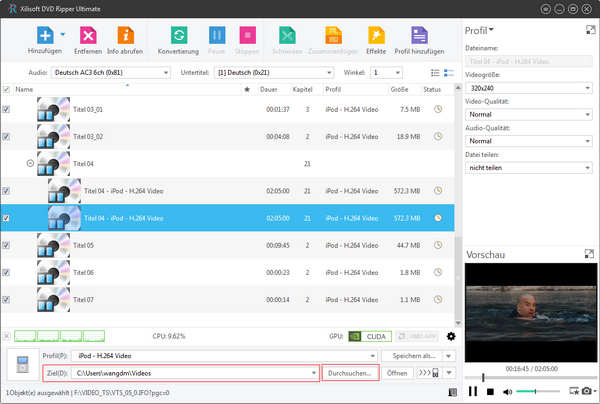Screen dimensions: 600x404
Task: Pause the preview playback
Action: click(473, 391)
